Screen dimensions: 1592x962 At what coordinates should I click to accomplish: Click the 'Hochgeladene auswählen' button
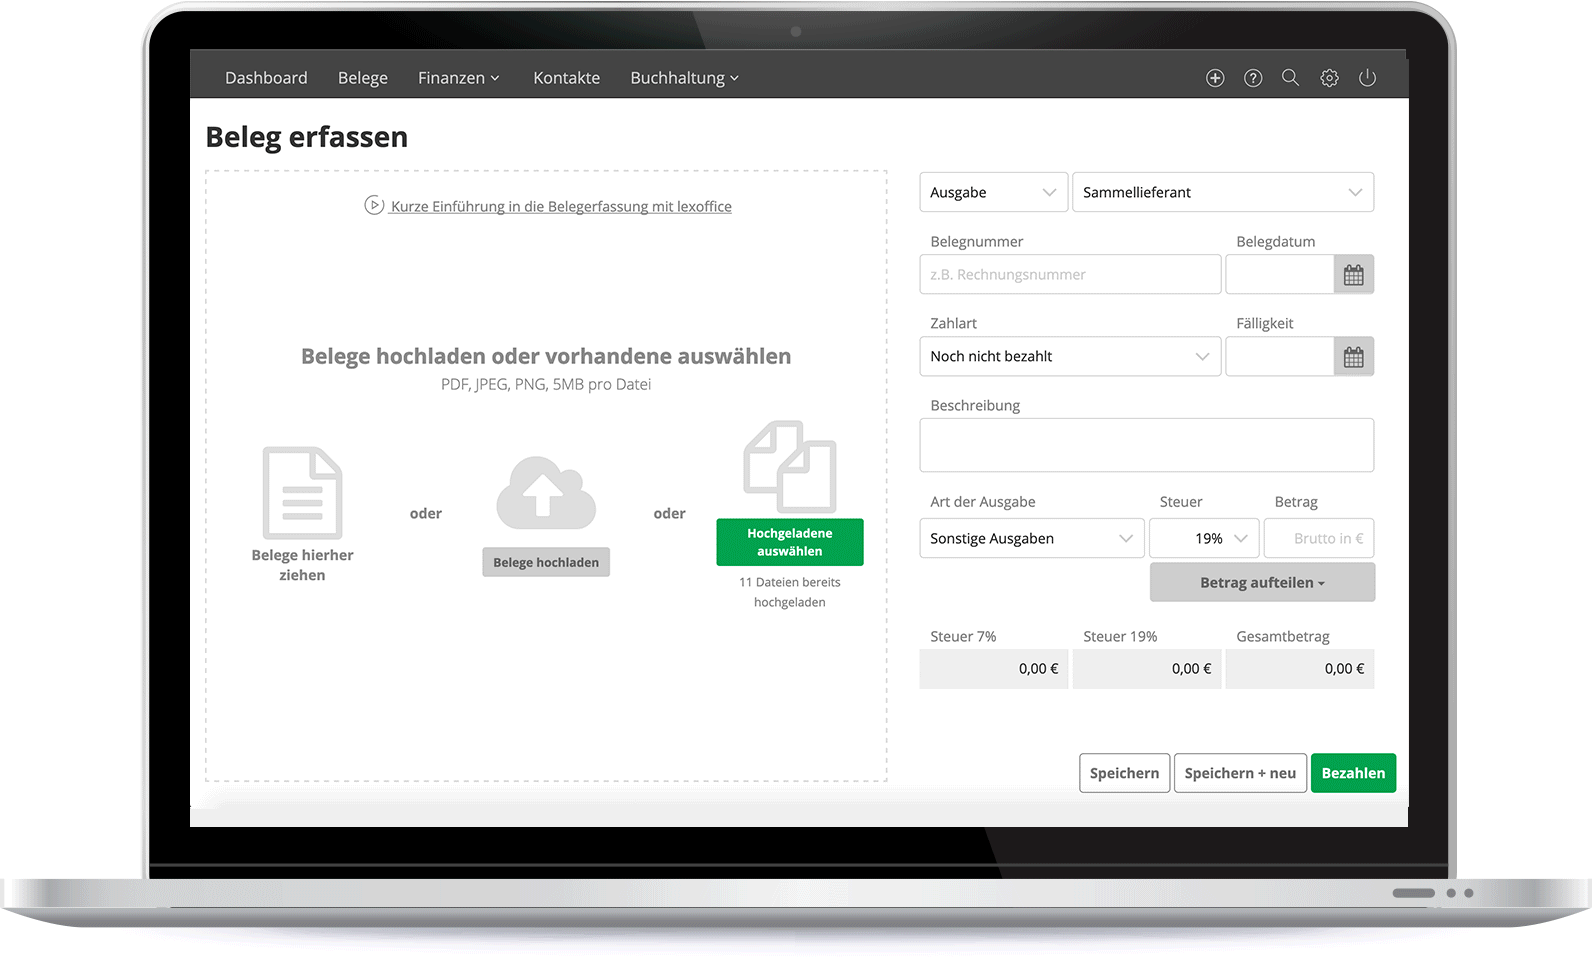point(789,542)
